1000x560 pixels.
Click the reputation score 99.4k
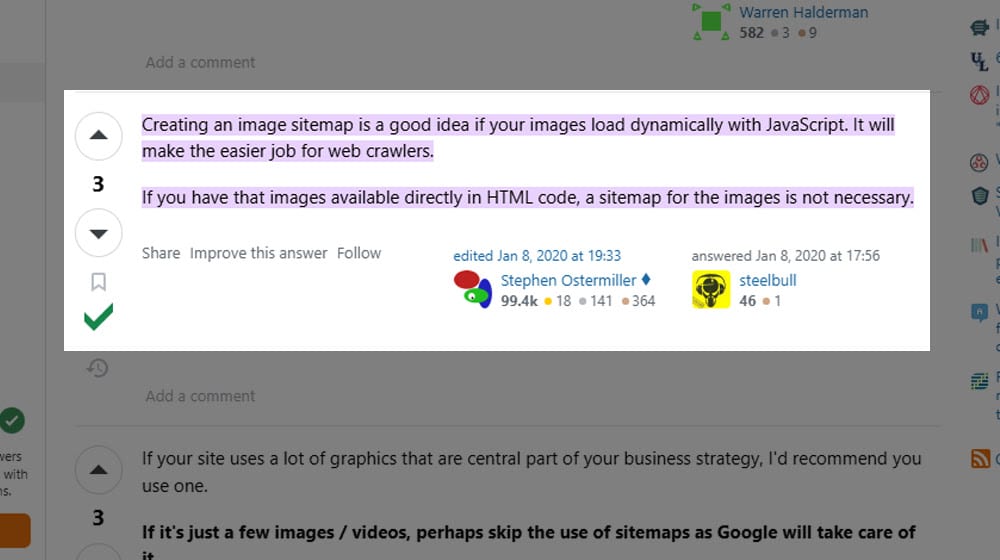(518, 301)
